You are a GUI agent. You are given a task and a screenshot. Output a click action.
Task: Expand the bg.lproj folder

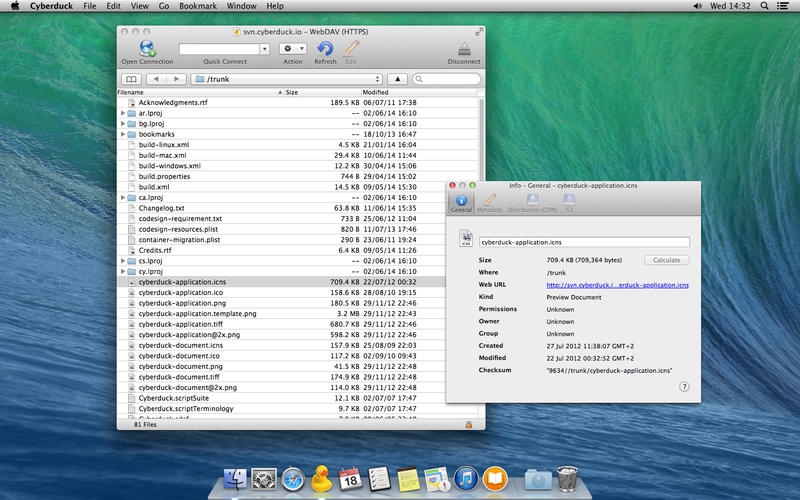click(x=123, y=123)
